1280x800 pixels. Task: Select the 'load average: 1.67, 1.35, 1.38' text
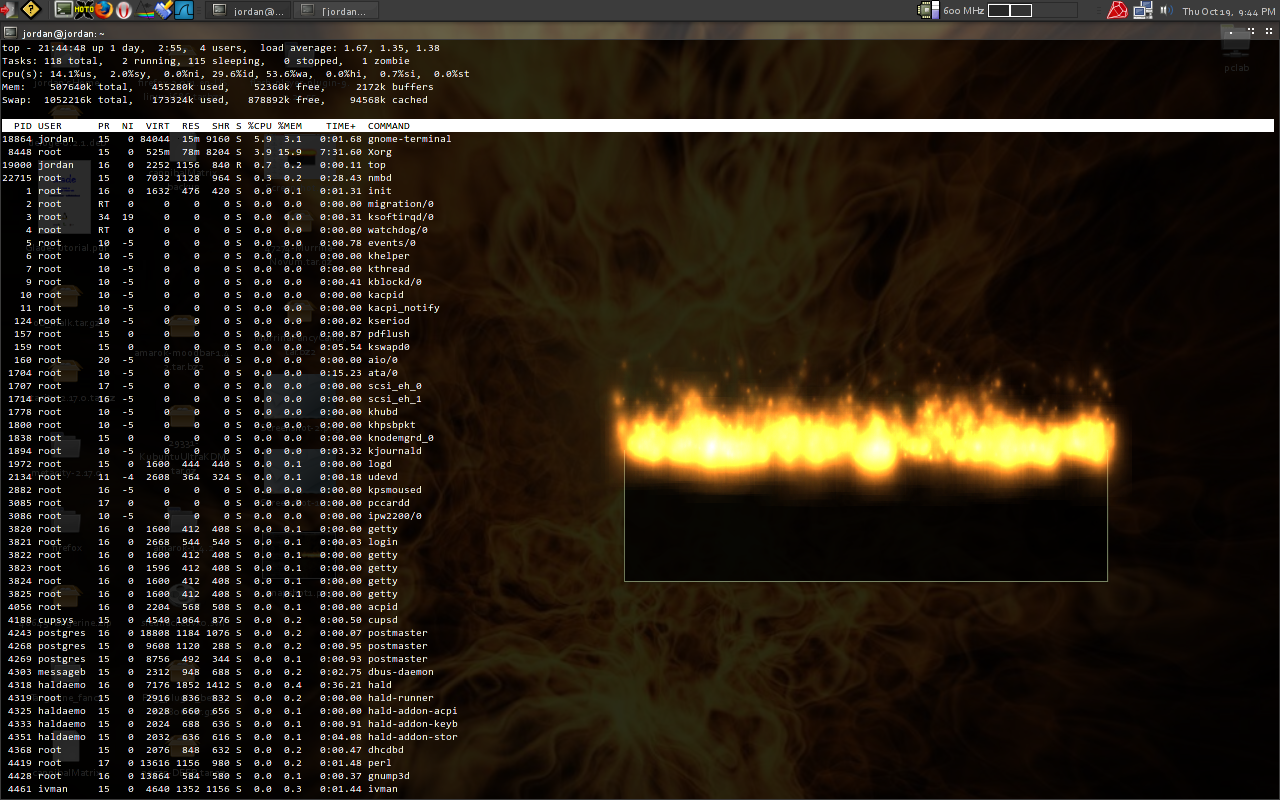[x=350, y=48]
